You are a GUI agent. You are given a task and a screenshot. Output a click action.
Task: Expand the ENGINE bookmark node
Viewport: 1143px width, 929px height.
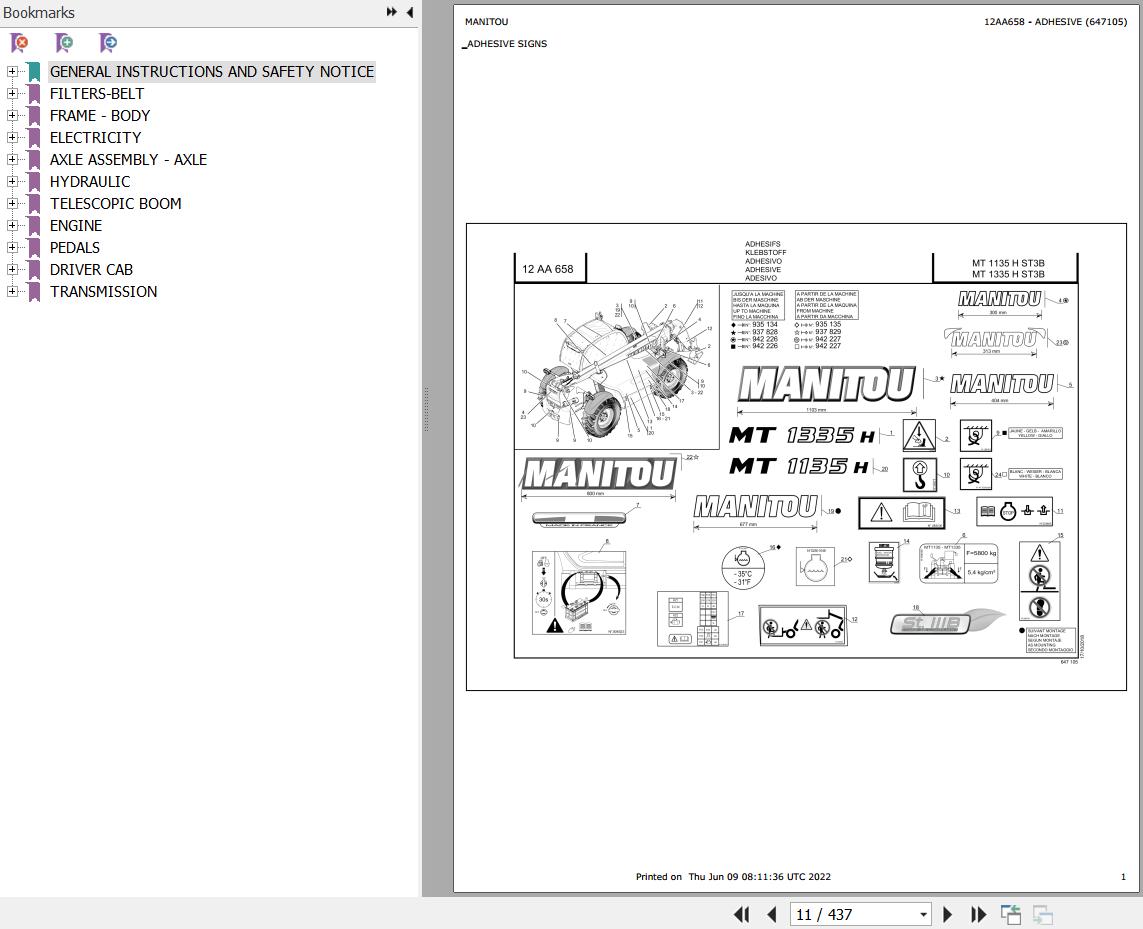click(x=12, y=225)
